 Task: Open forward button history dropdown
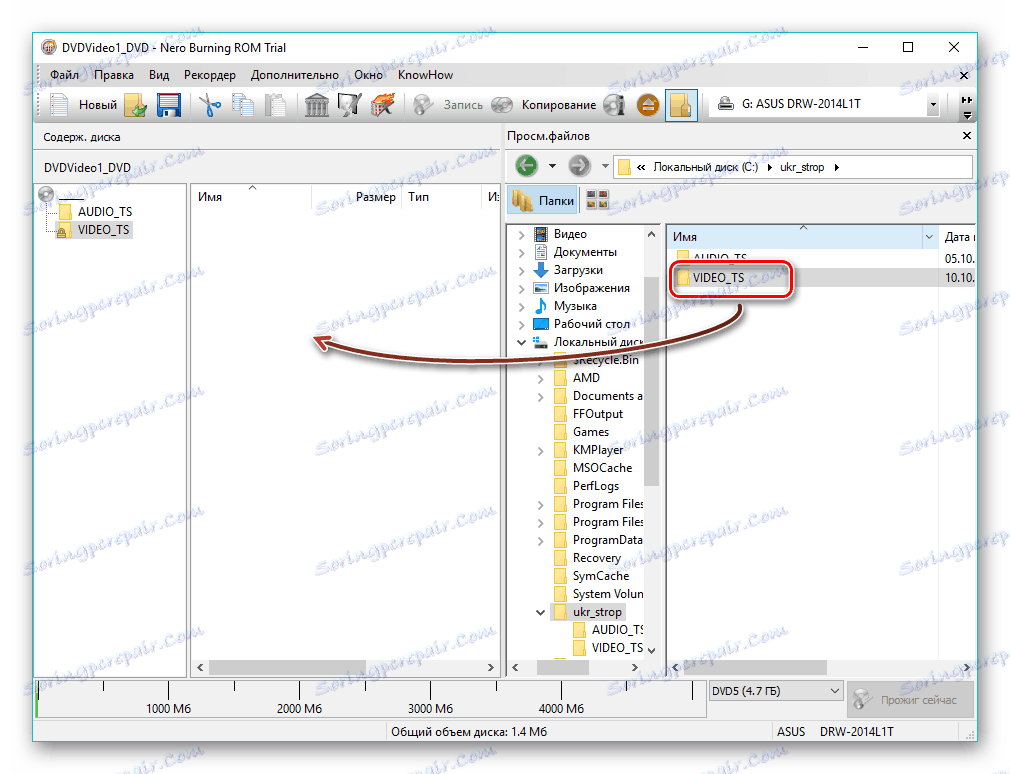click(605, 166)
